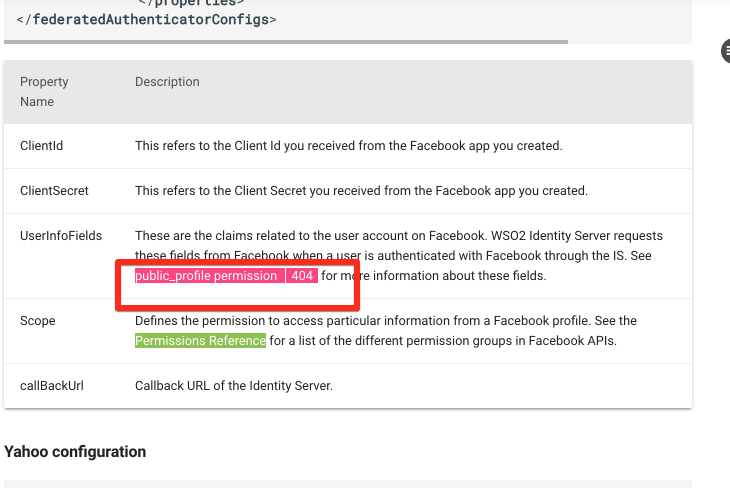Select the ClientSecret property cell
The height and width of the screenshot is (488, 730).
[x=54, y=191]
